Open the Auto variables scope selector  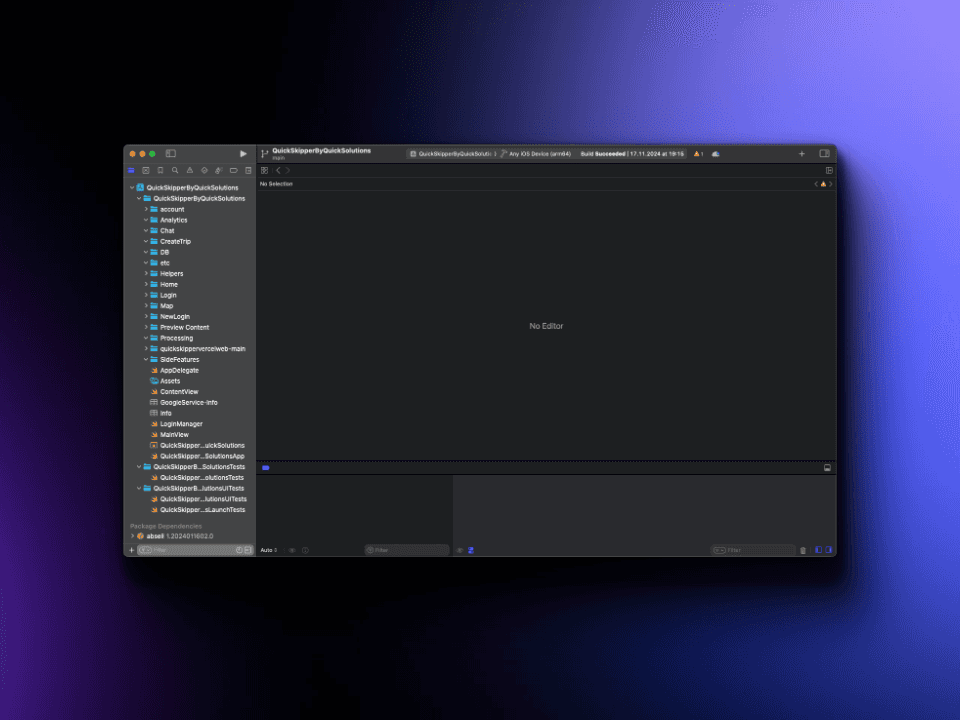point(269,550)
